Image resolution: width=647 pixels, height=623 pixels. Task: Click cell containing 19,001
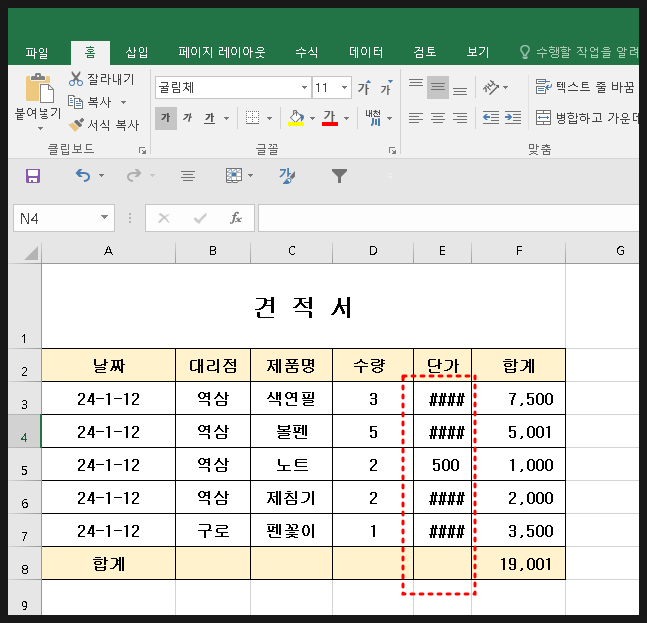[519, 564]
